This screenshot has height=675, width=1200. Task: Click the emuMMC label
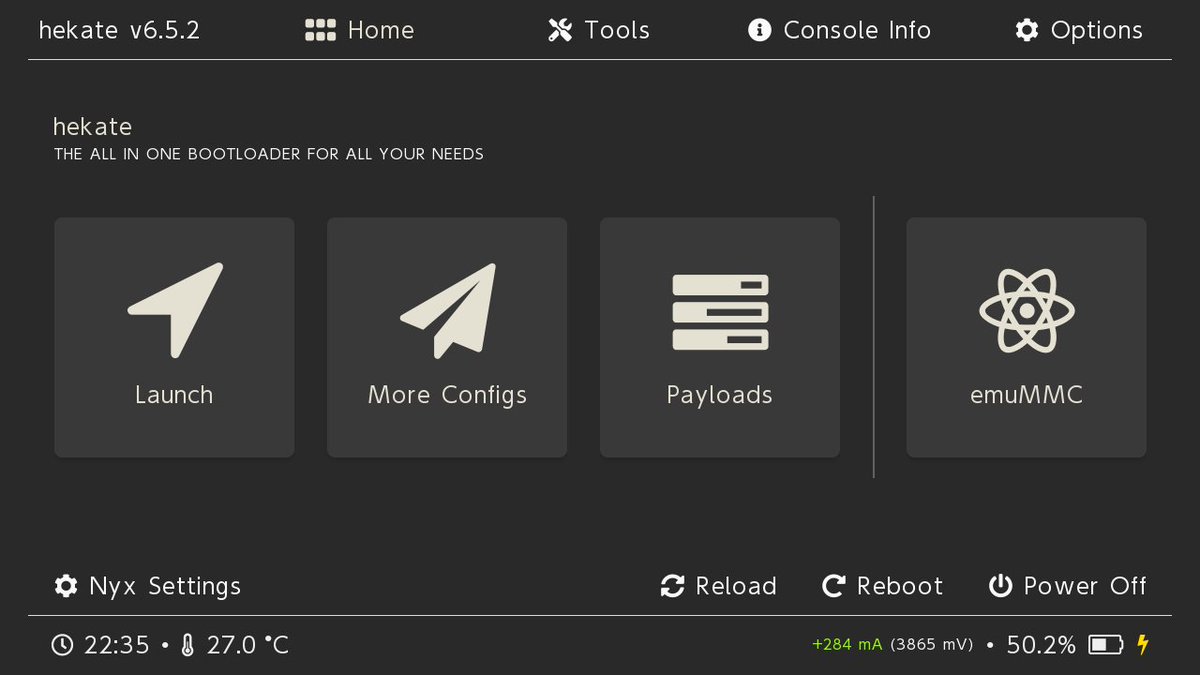(x=1026, y=395)
